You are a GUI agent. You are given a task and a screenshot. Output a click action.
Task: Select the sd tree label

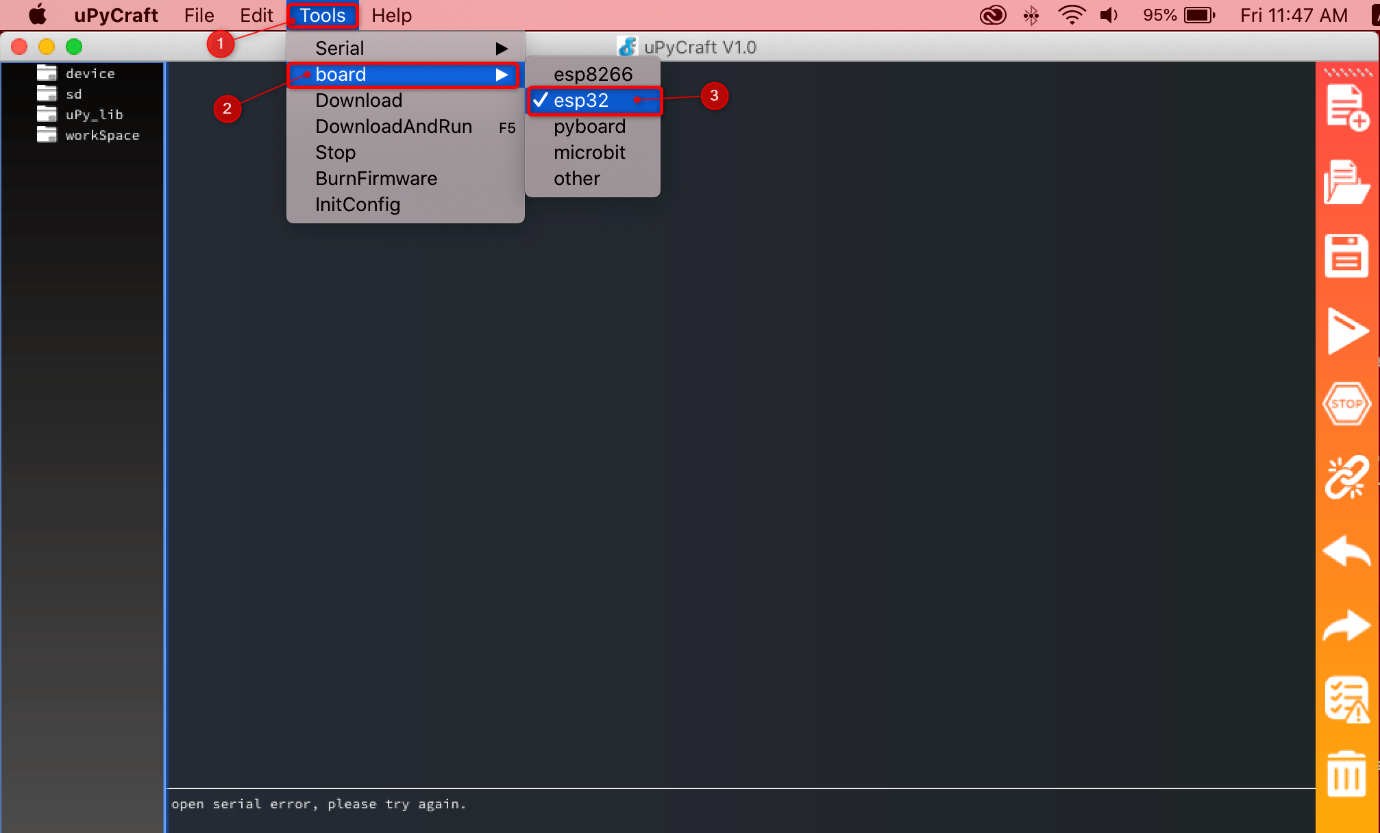tap(74, 94)
